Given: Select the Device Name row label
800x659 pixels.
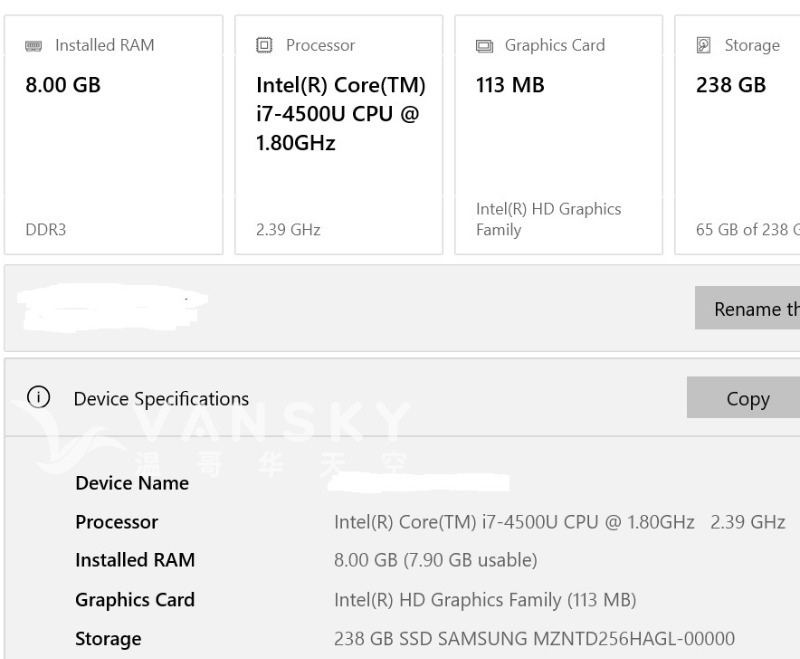Looking at the screenshot, I should (132, 483).
